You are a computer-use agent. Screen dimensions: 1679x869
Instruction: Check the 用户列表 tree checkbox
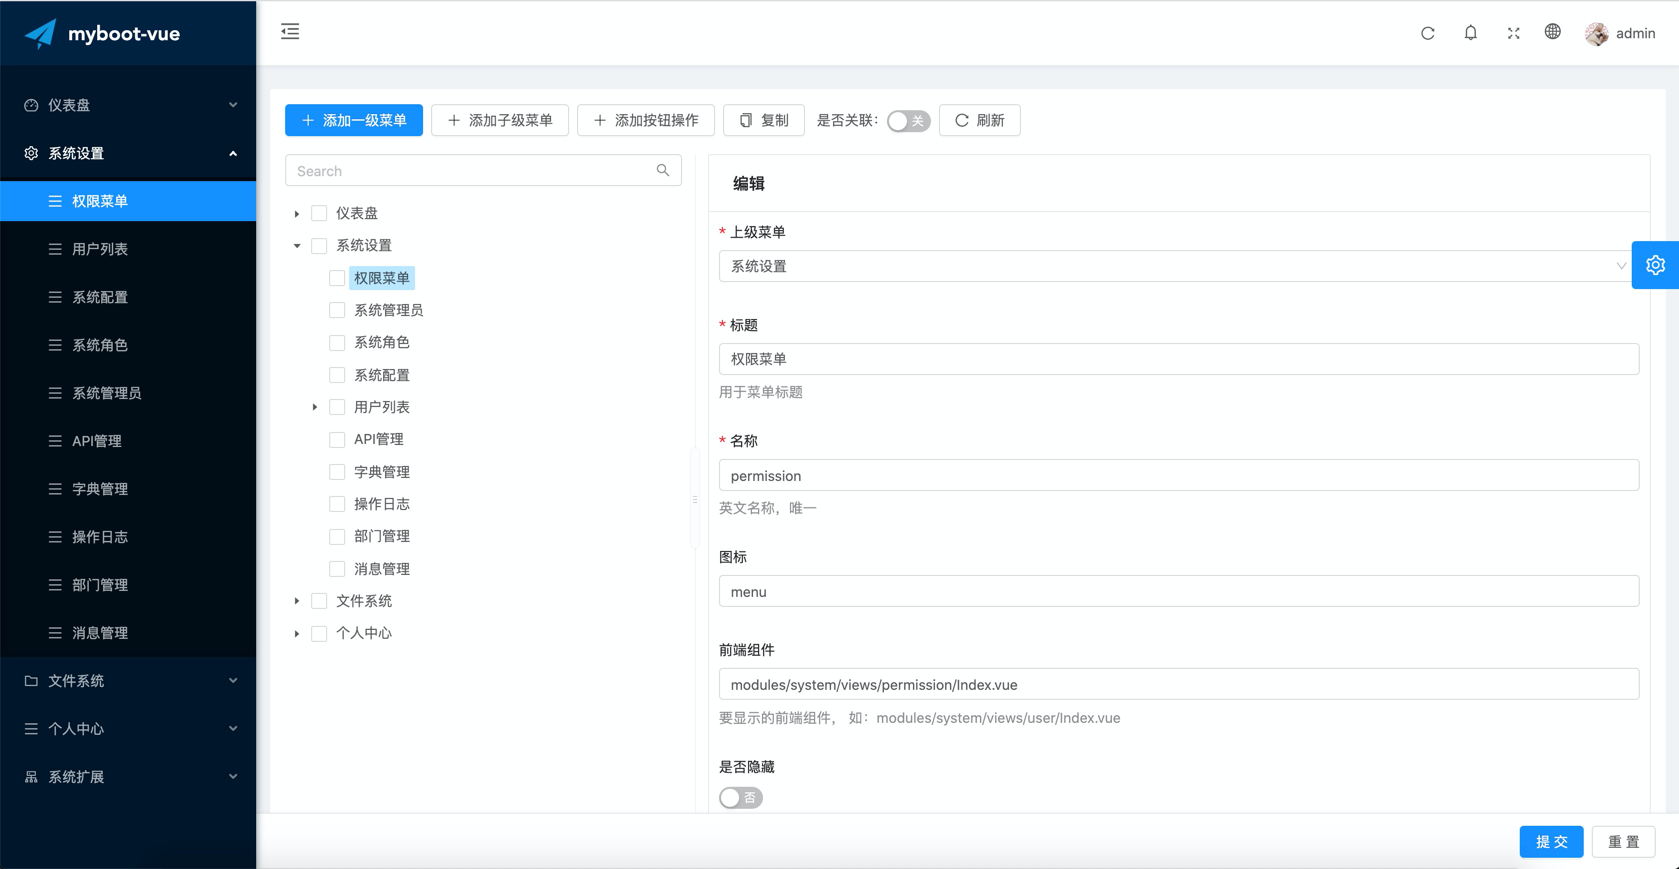[337, 407]
